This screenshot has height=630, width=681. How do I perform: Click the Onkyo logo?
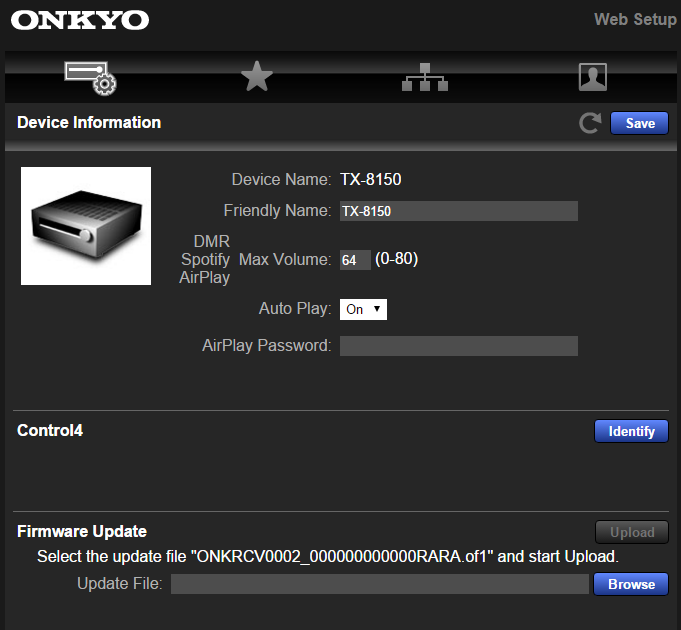(80, 20)
